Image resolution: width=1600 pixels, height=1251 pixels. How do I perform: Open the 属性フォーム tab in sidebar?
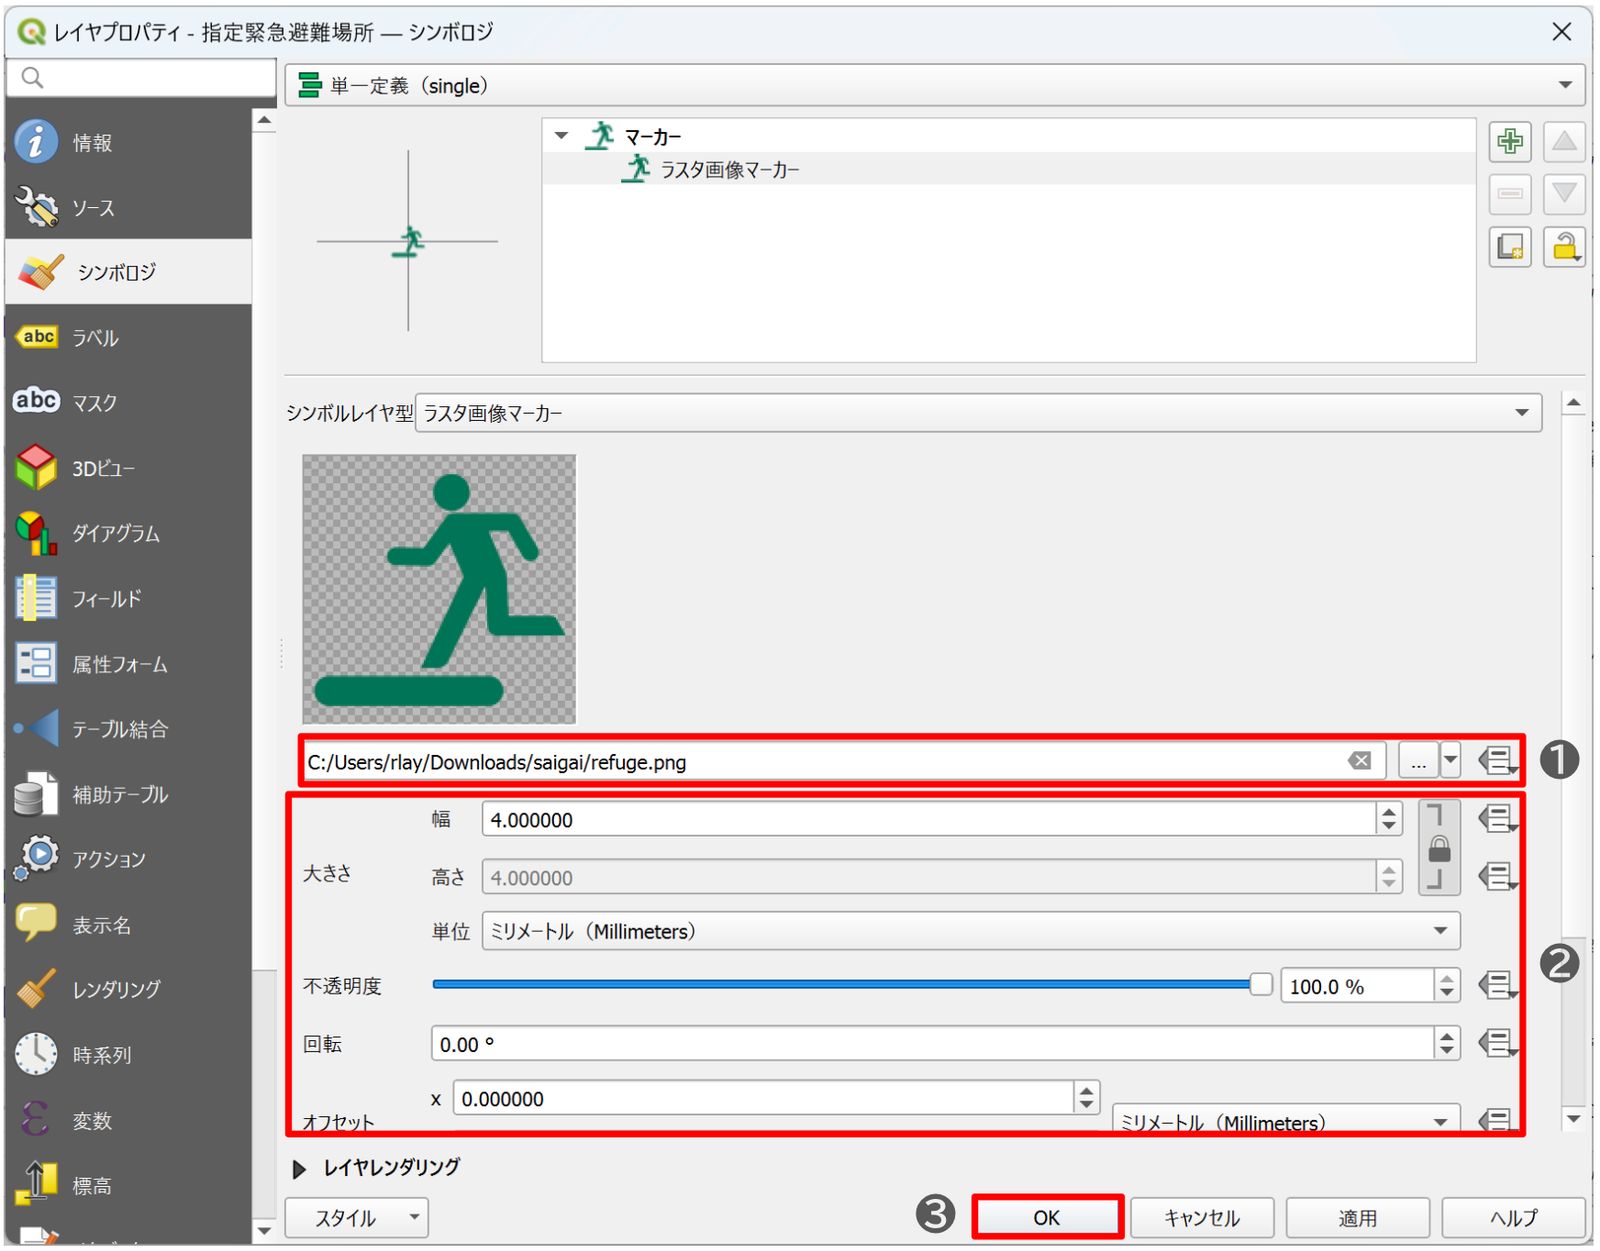128,663
